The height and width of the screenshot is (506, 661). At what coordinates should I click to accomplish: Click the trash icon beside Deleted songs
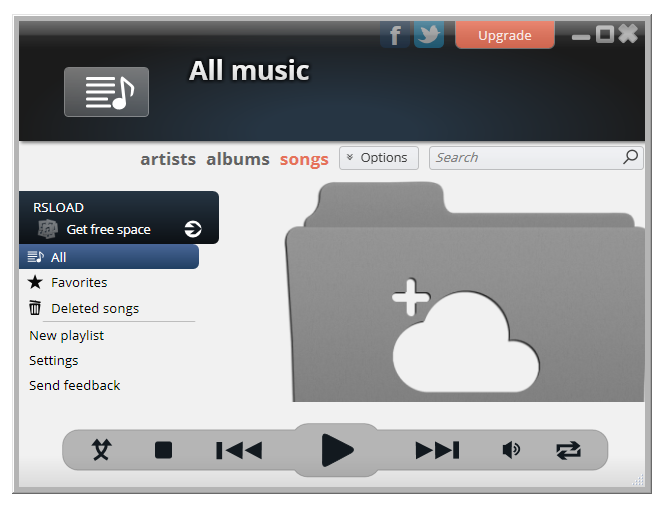coord(35,307)
